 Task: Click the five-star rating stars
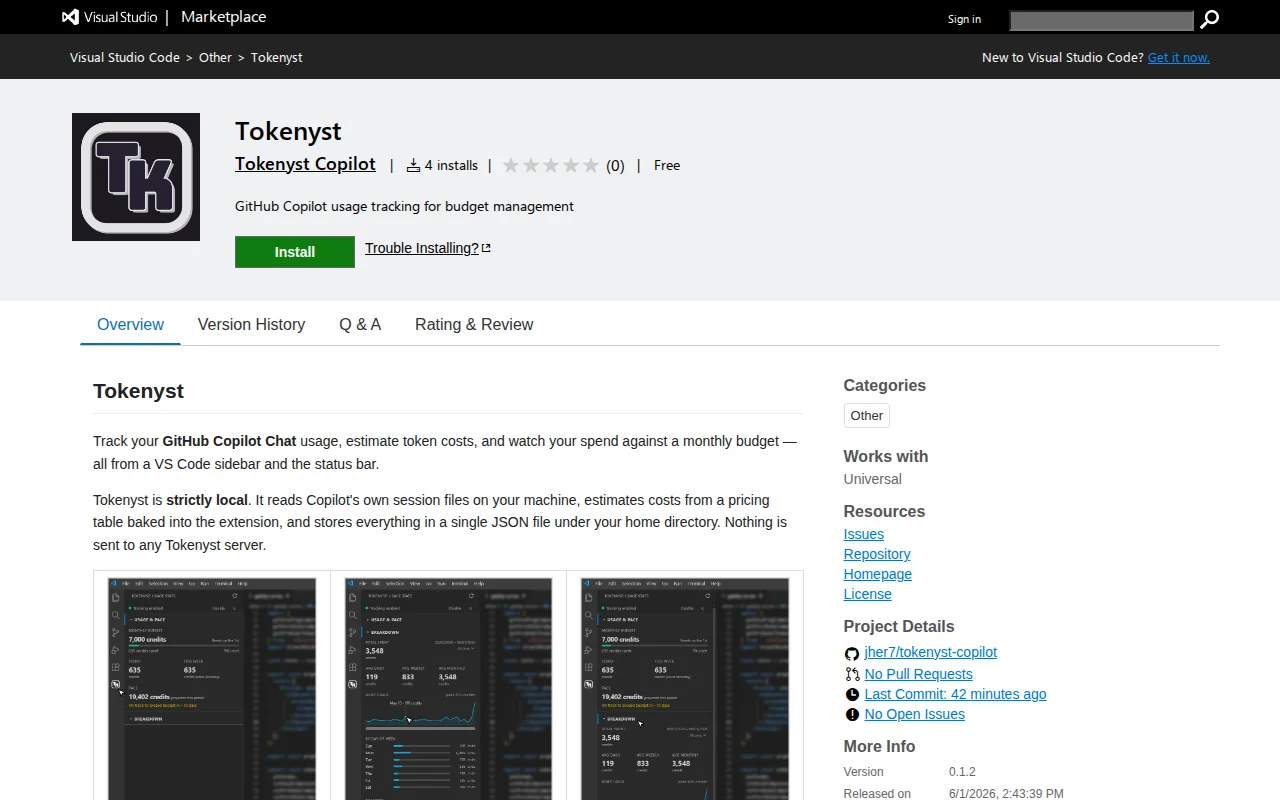tap(551, 166)
